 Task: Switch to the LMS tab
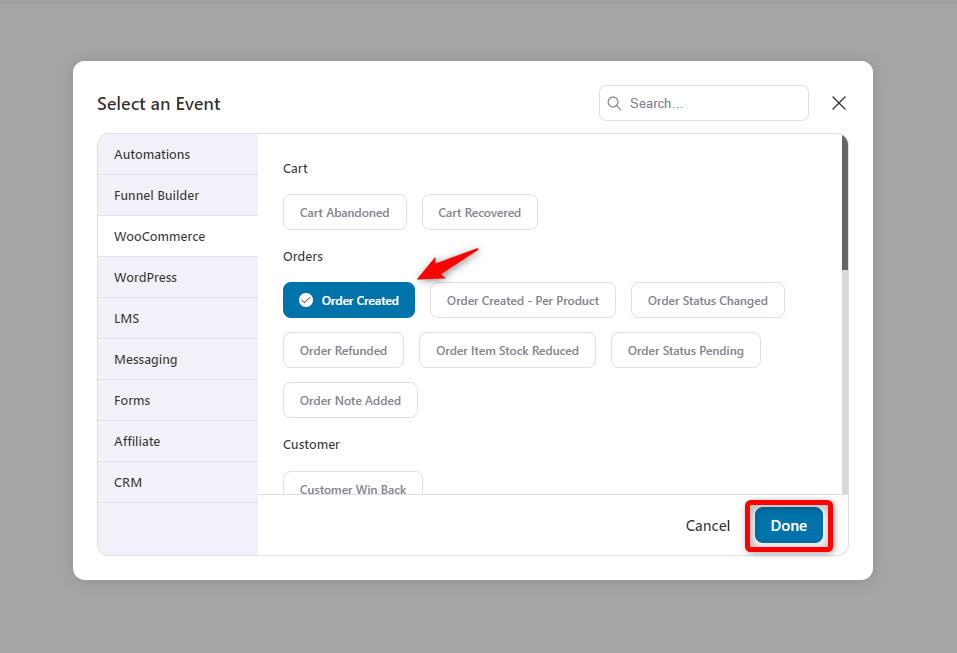click(178, 318)
